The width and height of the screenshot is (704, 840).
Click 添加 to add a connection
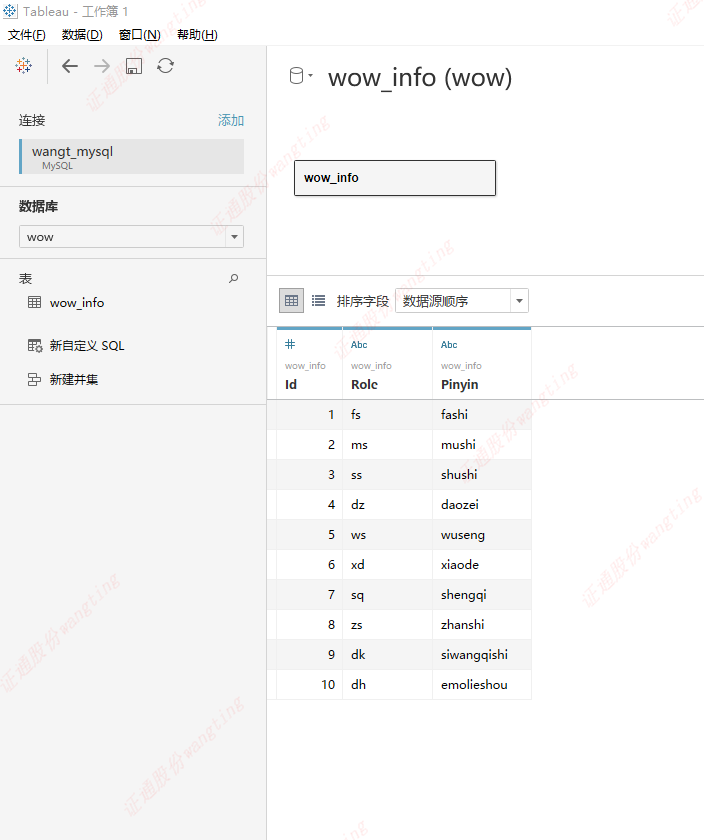(x=231, y=120)
